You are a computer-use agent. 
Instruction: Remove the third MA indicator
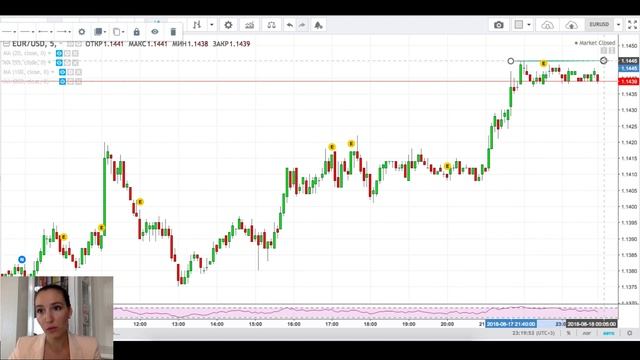tap(78, 72)
